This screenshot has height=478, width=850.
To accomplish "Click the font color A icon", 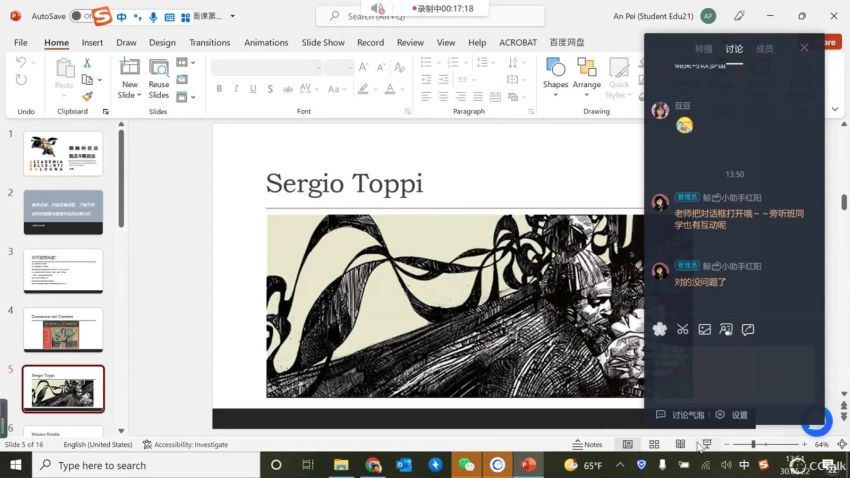I will (390, 89).
